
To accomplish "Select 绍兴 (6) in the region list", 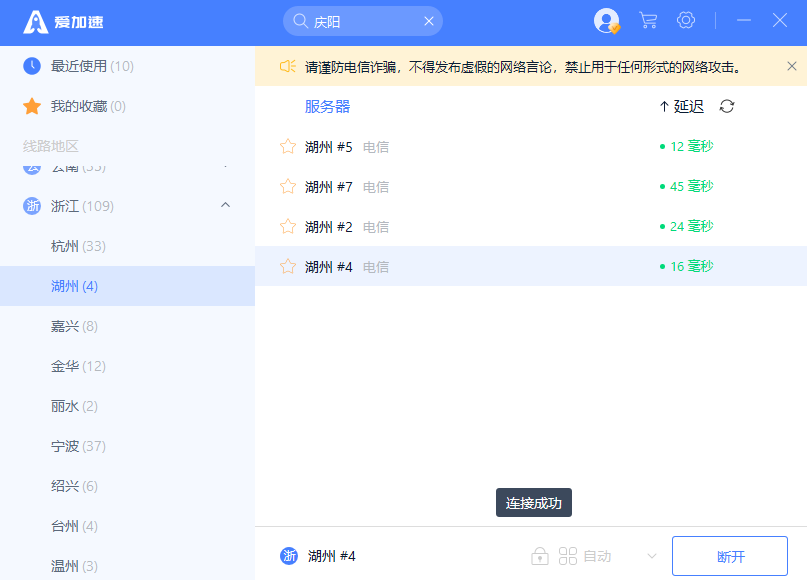I will click(127, 486).
